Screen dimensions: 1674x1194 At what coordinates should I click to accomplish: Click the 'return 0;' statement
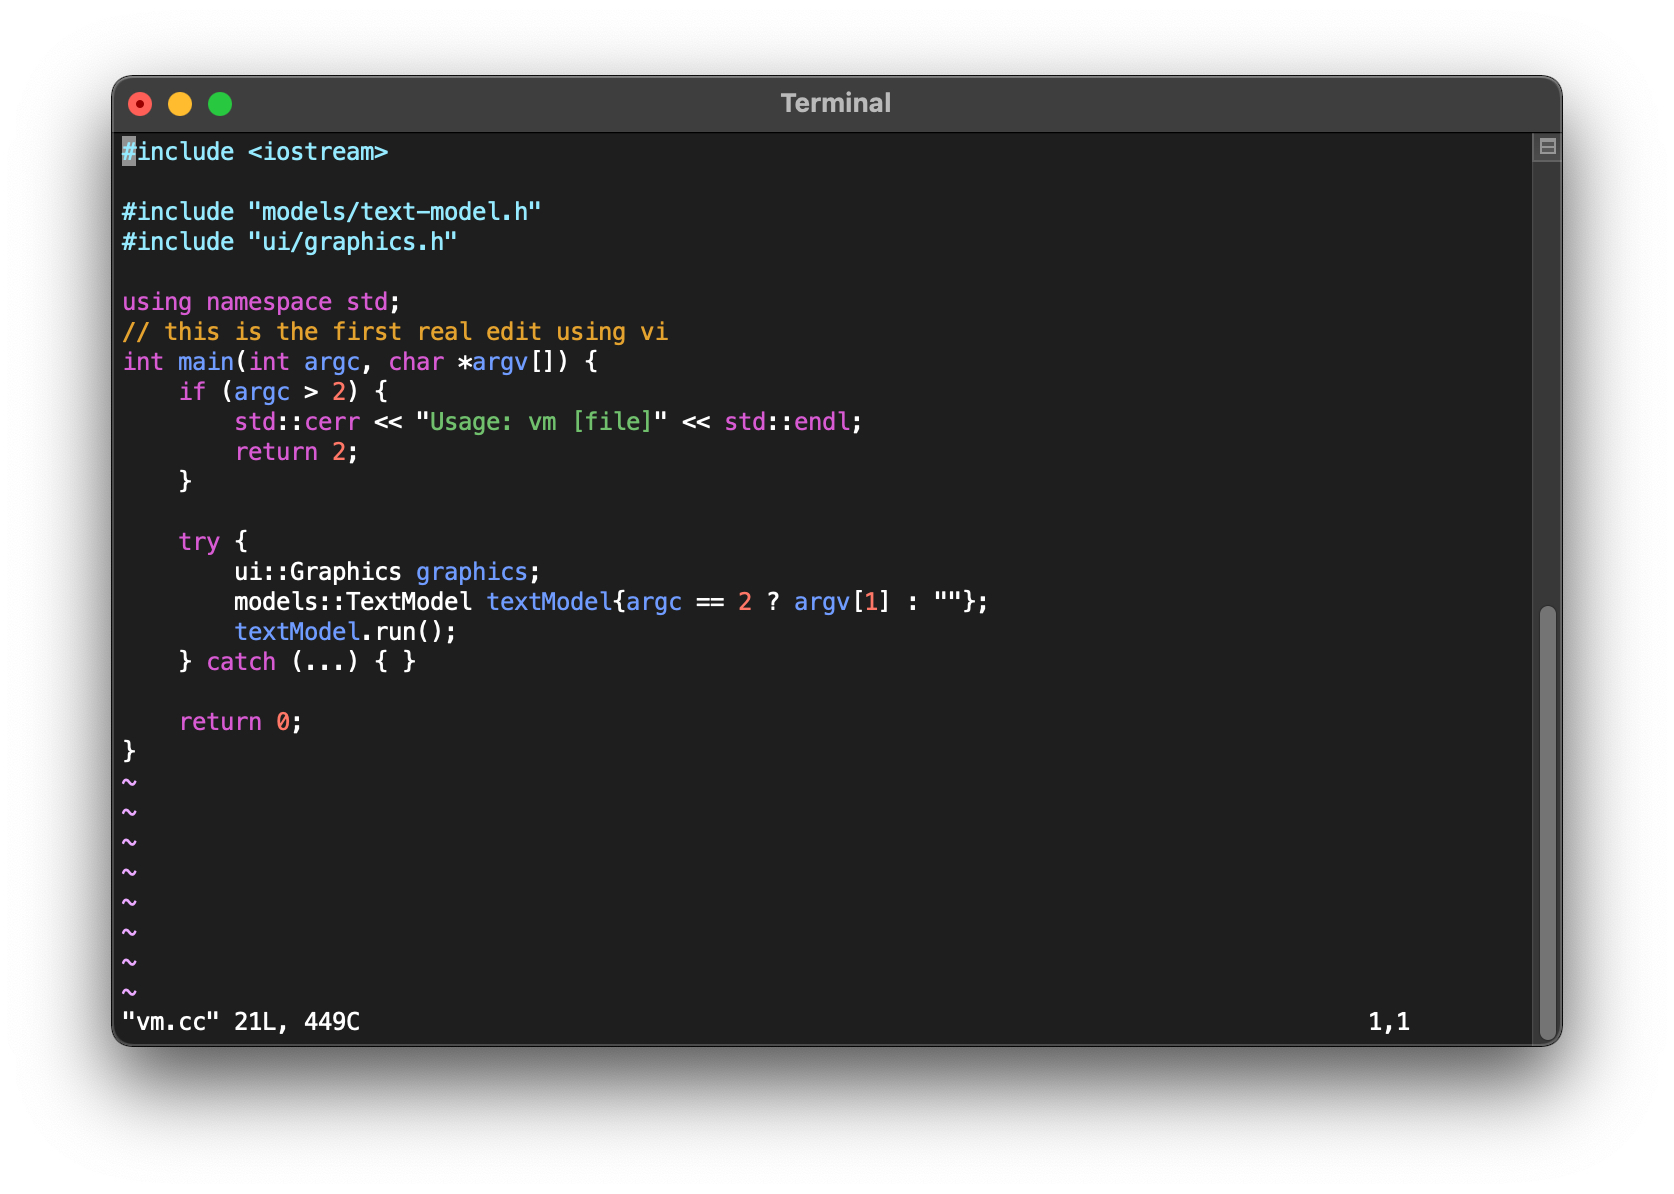tap(240, 722)
